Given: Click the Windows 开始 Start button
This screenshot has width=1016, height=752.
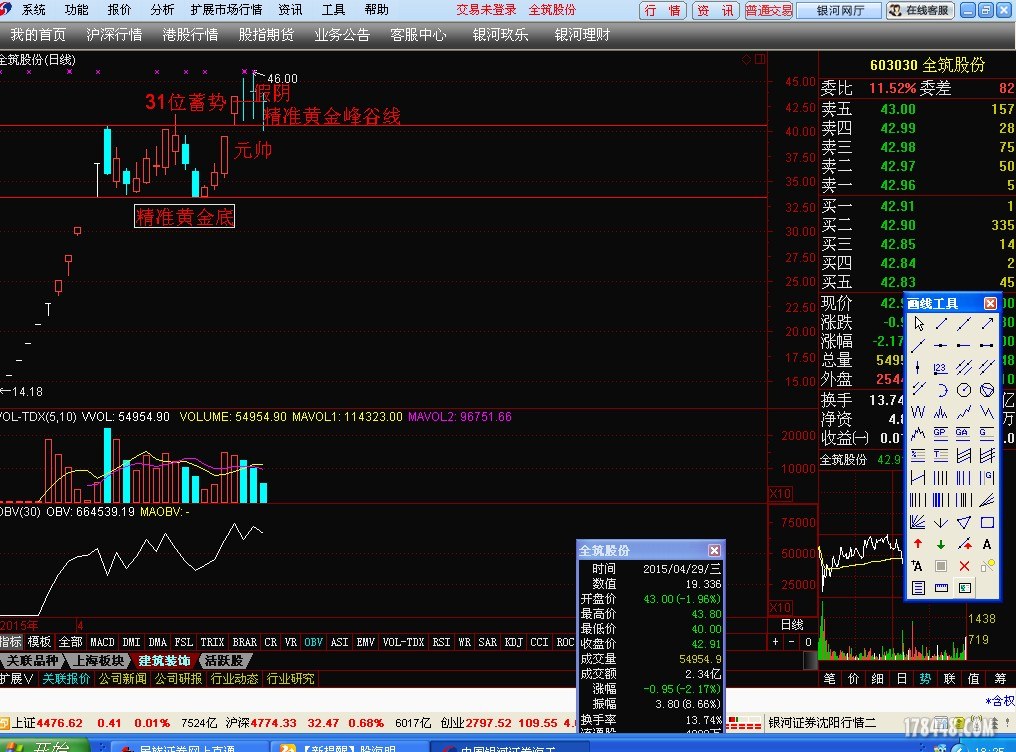Looking at the screenshot, I should point(44,745).
